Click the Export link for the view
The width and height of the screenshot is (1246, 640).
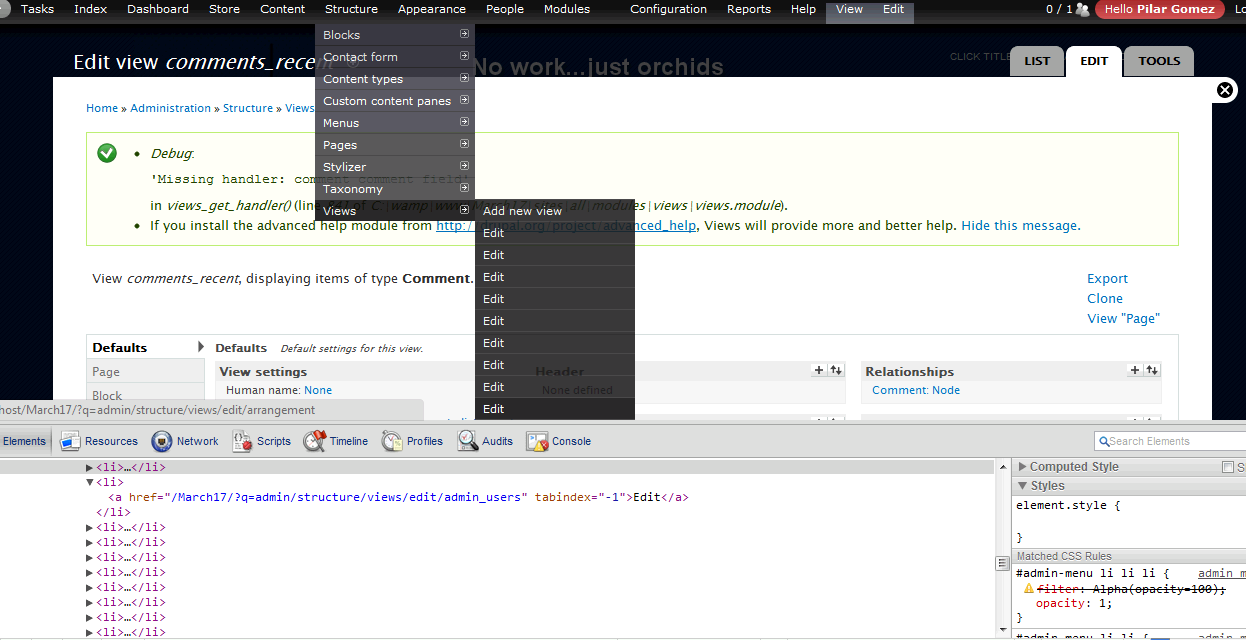point(1107,278)
